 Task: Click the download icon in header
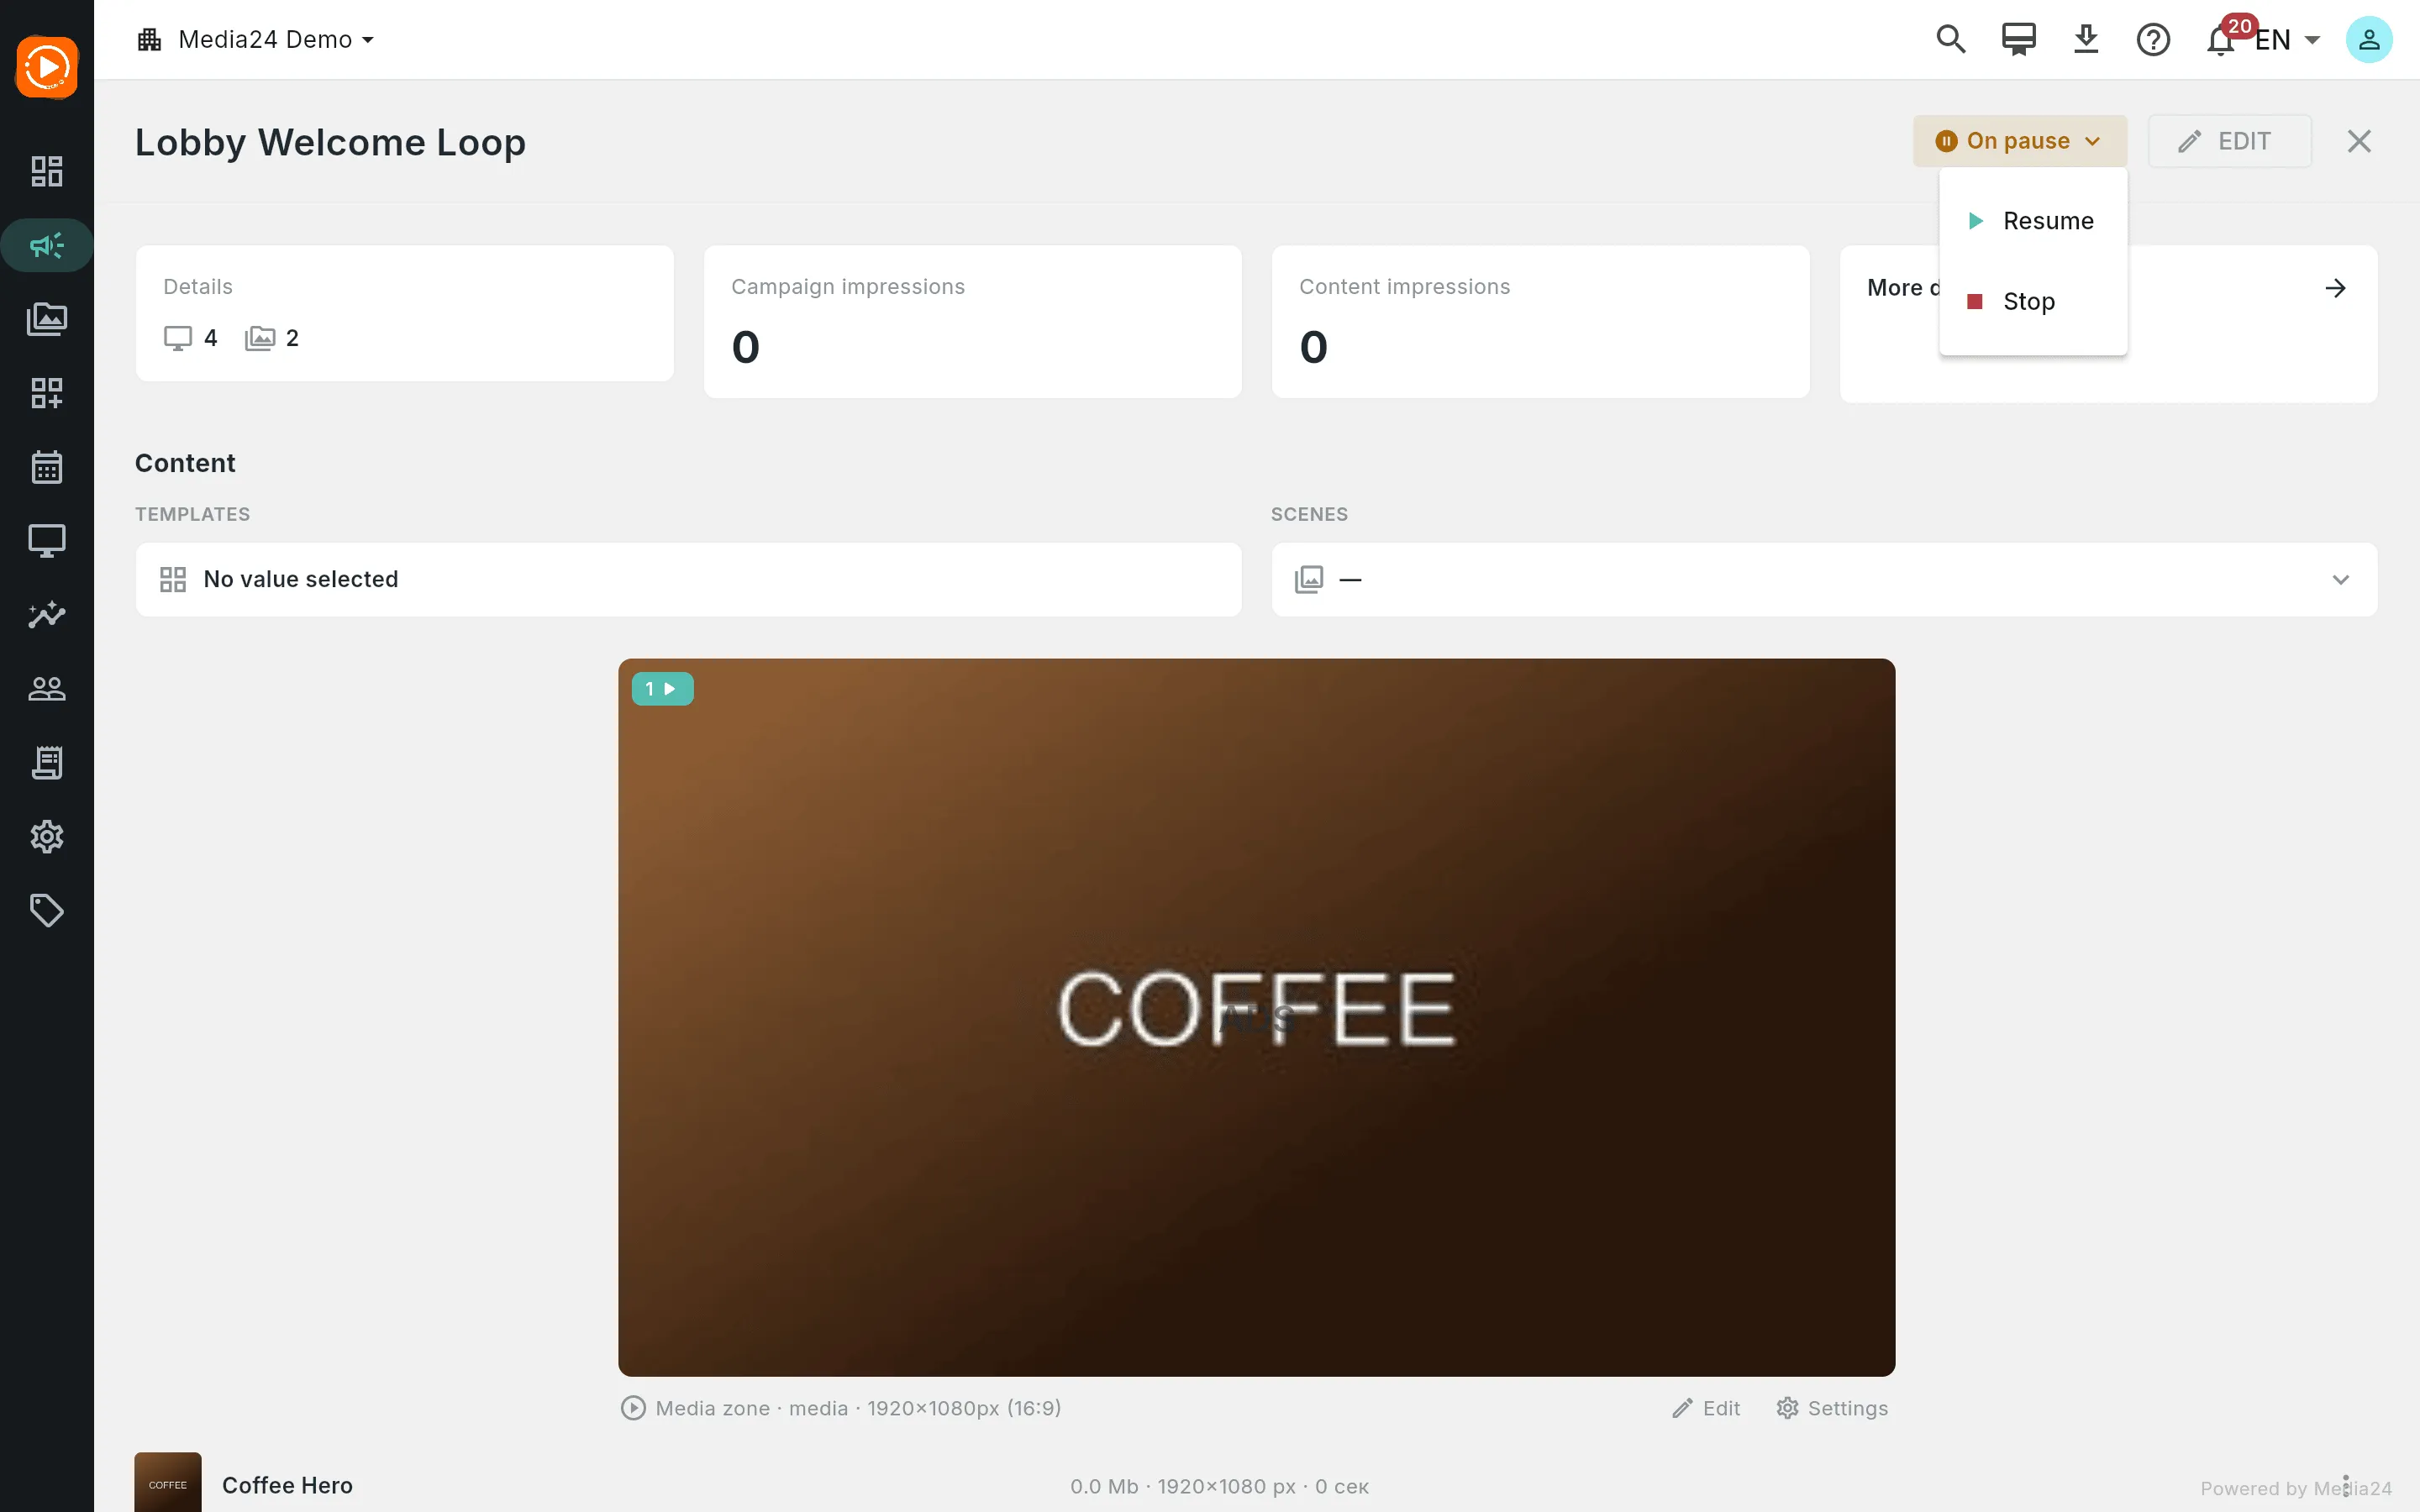(2086, 39)
